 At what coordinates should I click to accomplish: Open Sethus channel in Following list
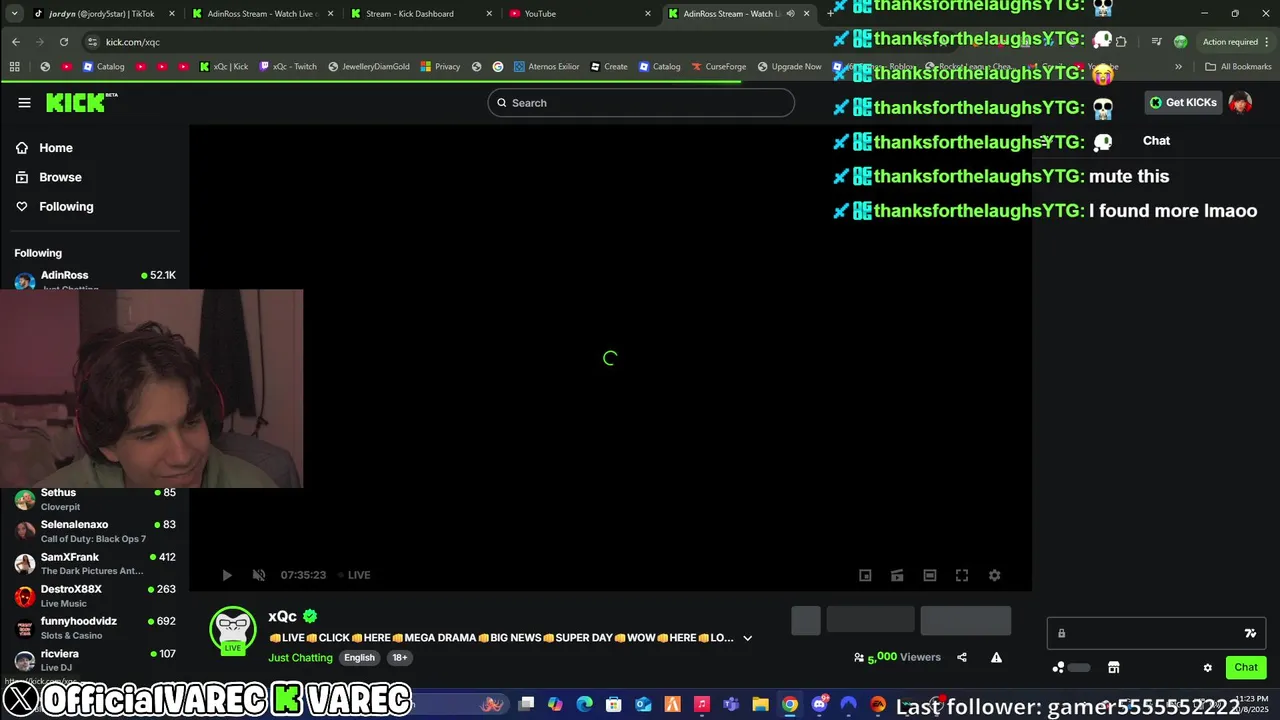tap(95, 499)
